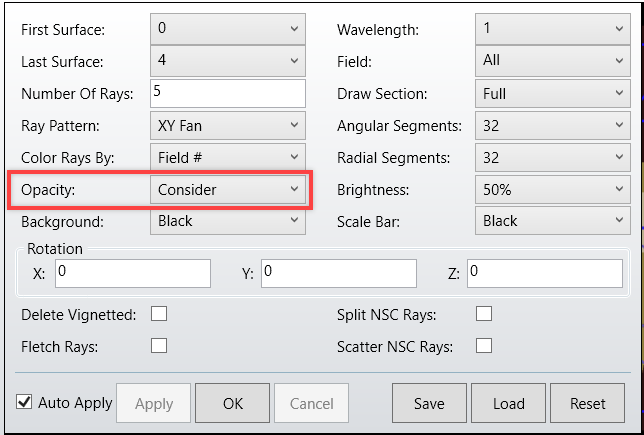This screenshot has height=435, width=644.
Task: Expand the Last Surface dropdown
Action: pyautogui.click(x=227, y=61)
